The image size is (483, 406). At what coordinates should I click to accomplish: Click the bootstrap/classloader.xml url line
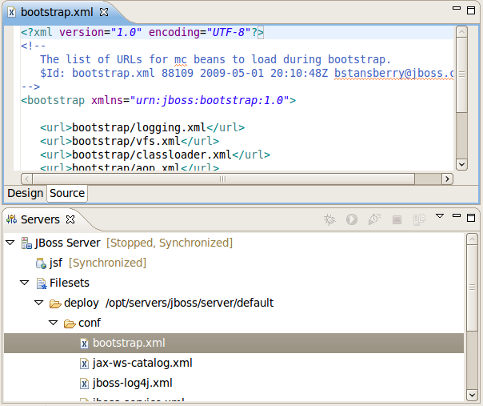tap(155, 155)
